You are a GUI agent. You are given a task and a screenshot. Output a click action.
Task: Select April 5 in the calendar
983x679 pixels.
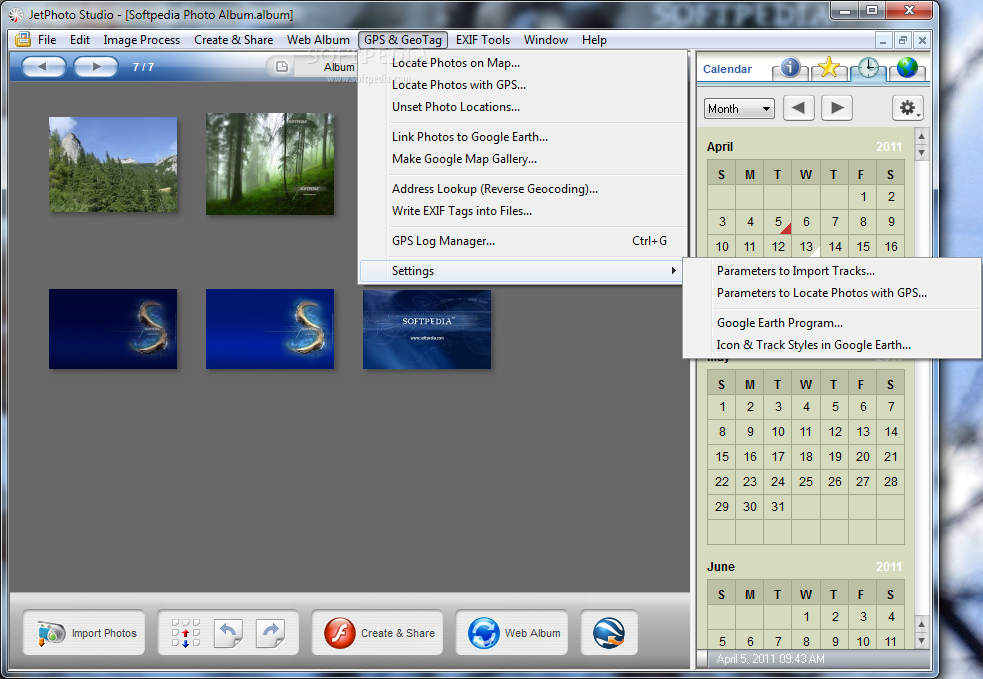(778, 221)
